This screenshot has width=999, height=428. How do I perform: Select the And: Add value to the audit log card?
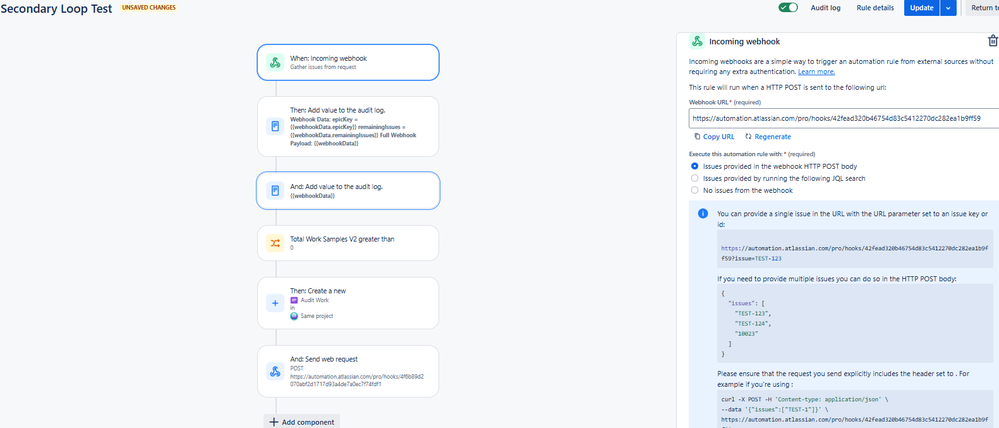348,190
